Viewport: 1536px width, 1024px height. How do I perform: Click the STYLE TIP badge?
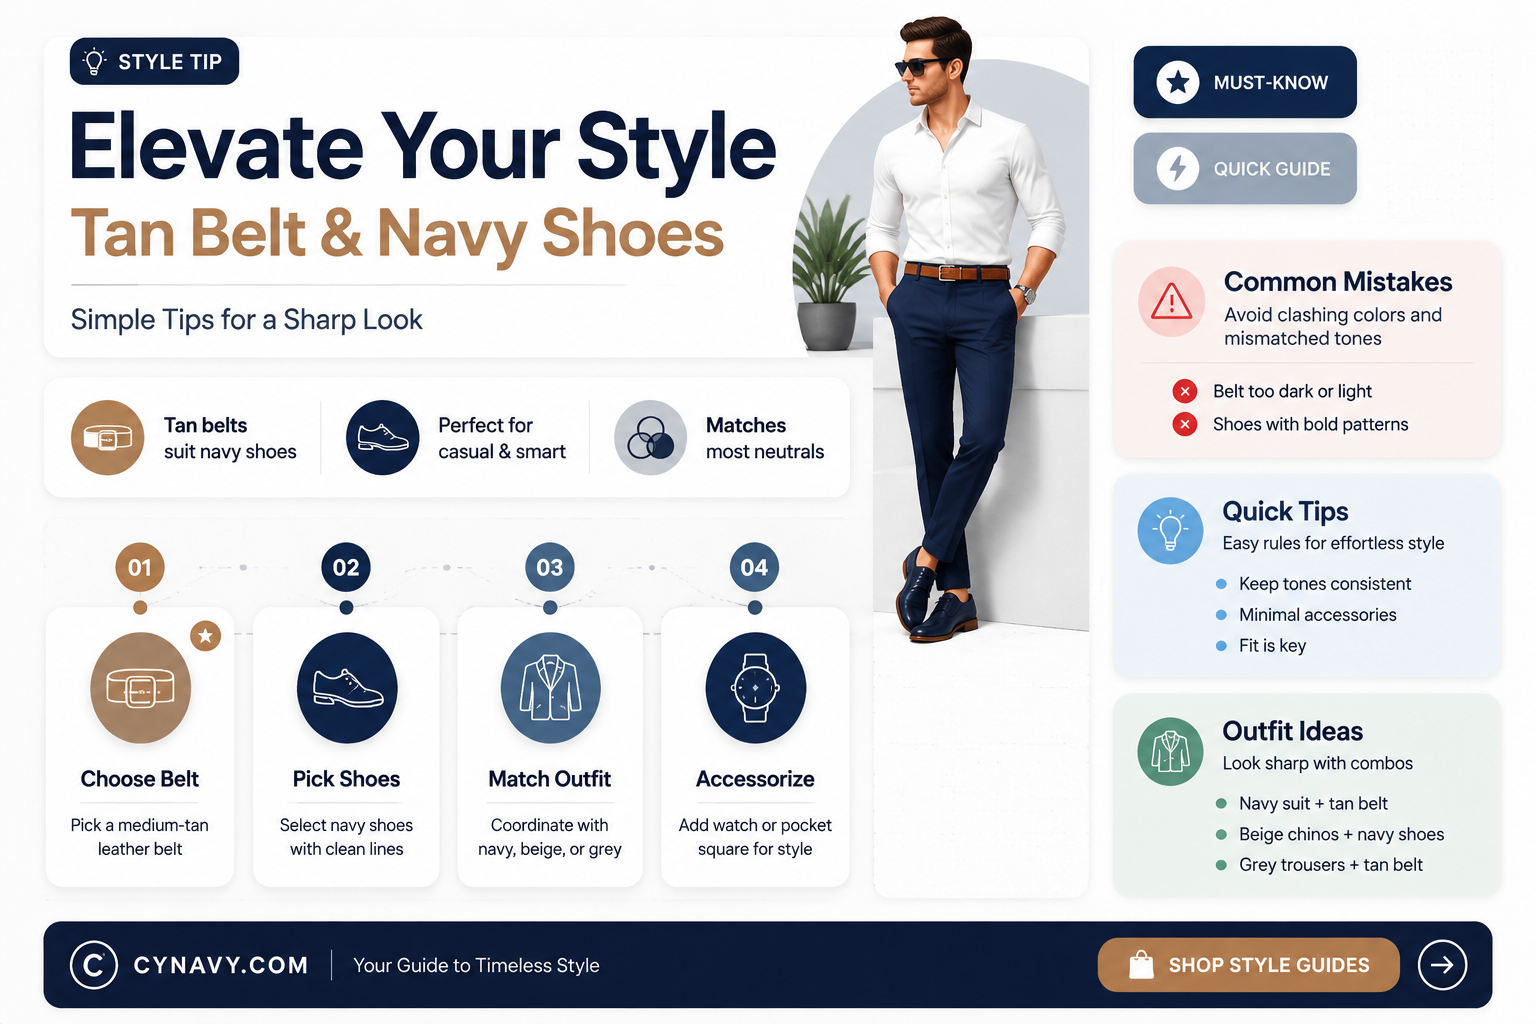pos(154,61)
